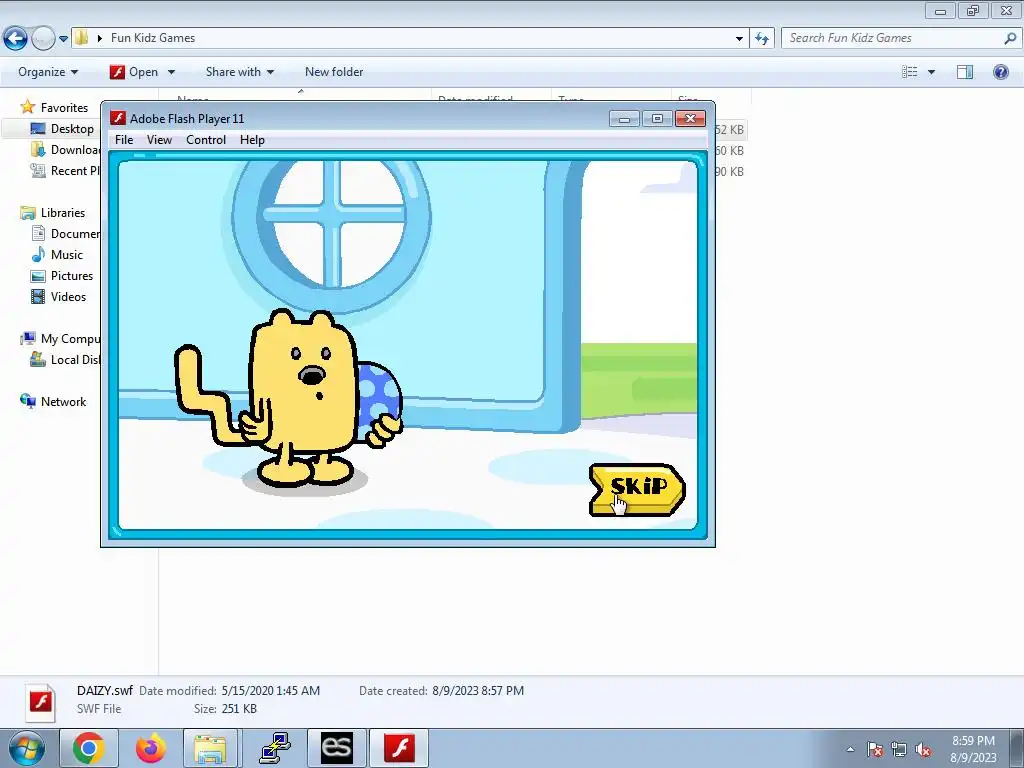Click the Music note icon

click(x=39, y=254)
